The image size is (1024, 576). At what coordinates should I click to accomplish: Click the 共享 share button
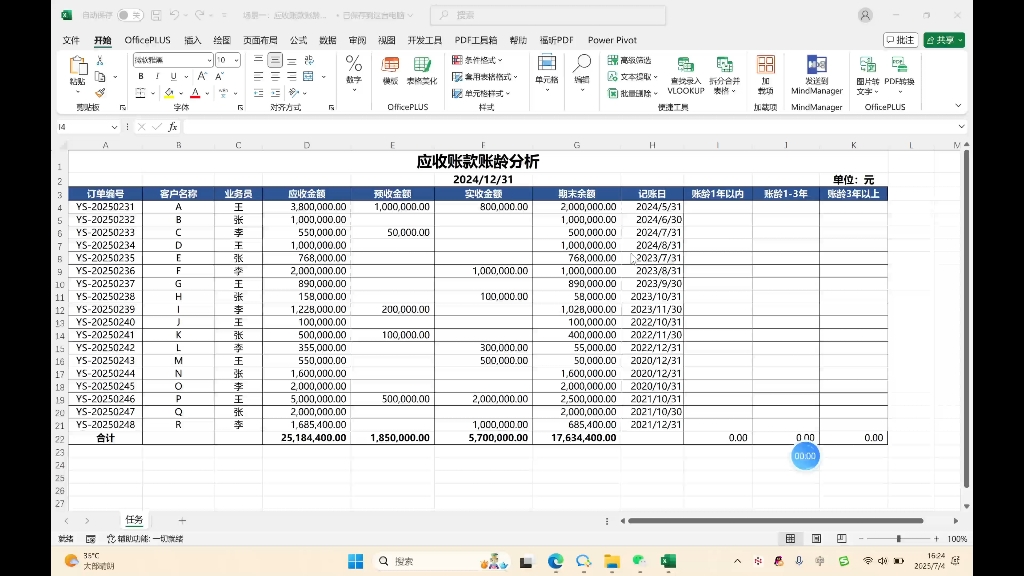coord(944,40)
